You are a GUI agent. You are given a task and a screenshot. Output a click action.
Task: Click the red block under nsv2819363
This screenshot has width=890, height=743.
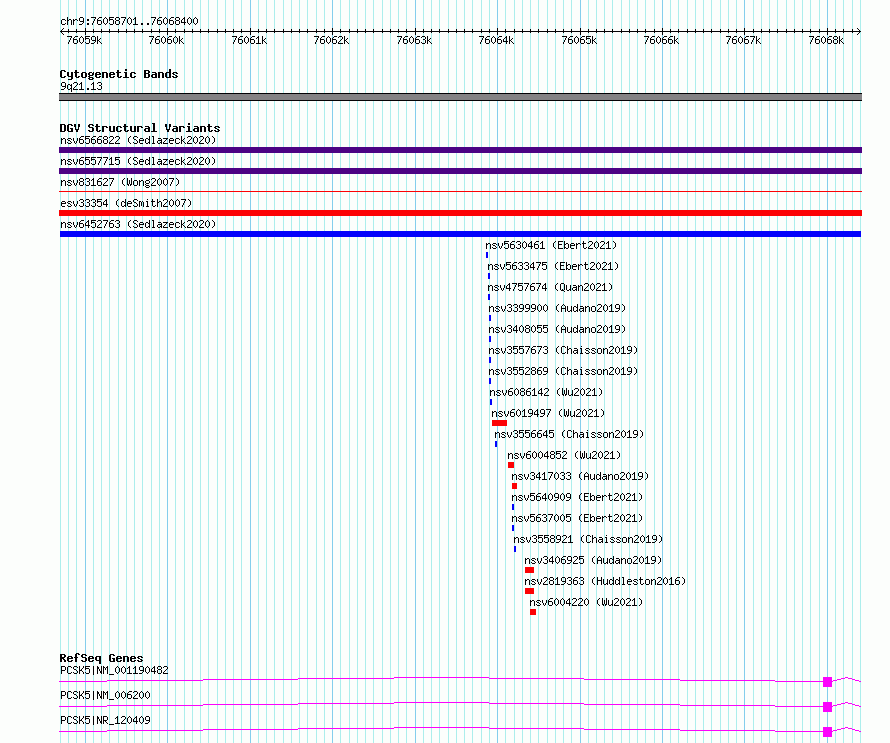click(x=530, y=591)
